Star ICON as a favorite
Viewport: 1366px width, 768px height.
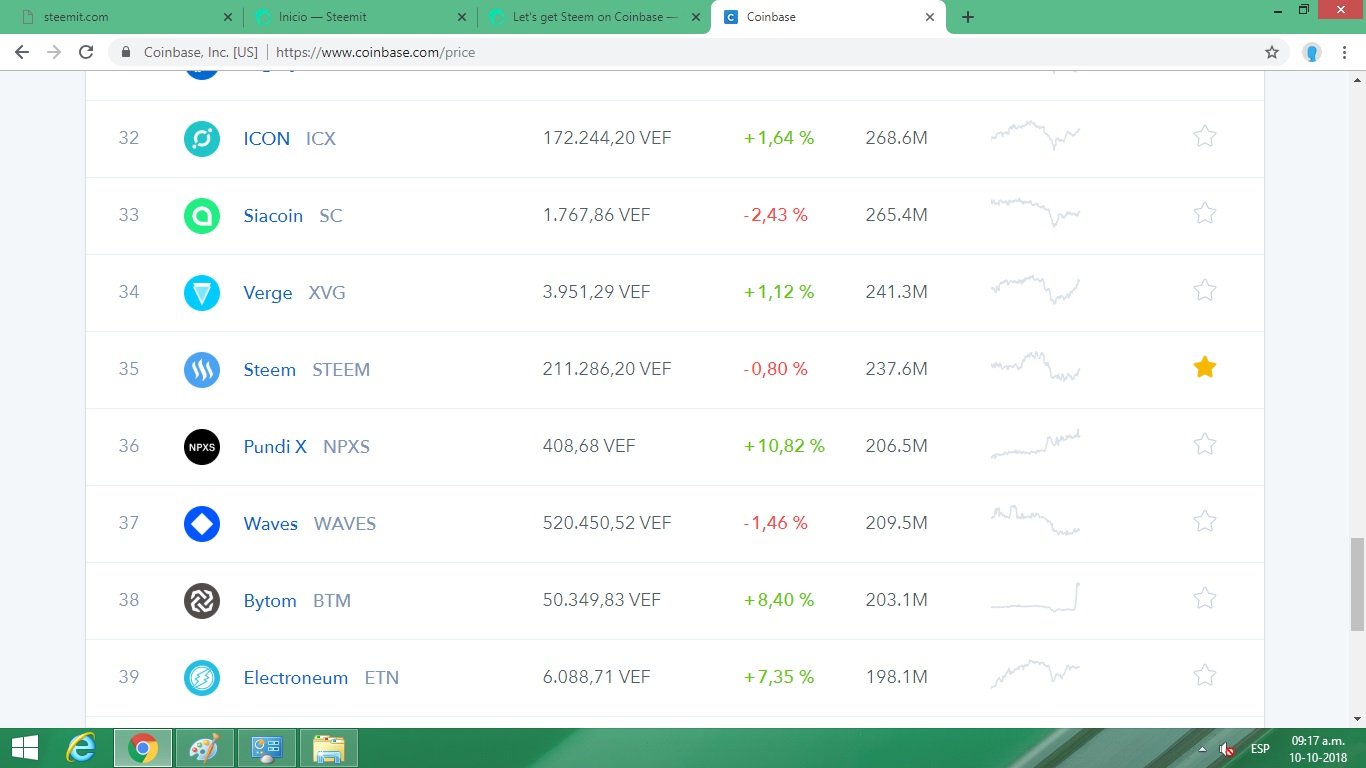pyautogui.click(x=1205, y=136)
